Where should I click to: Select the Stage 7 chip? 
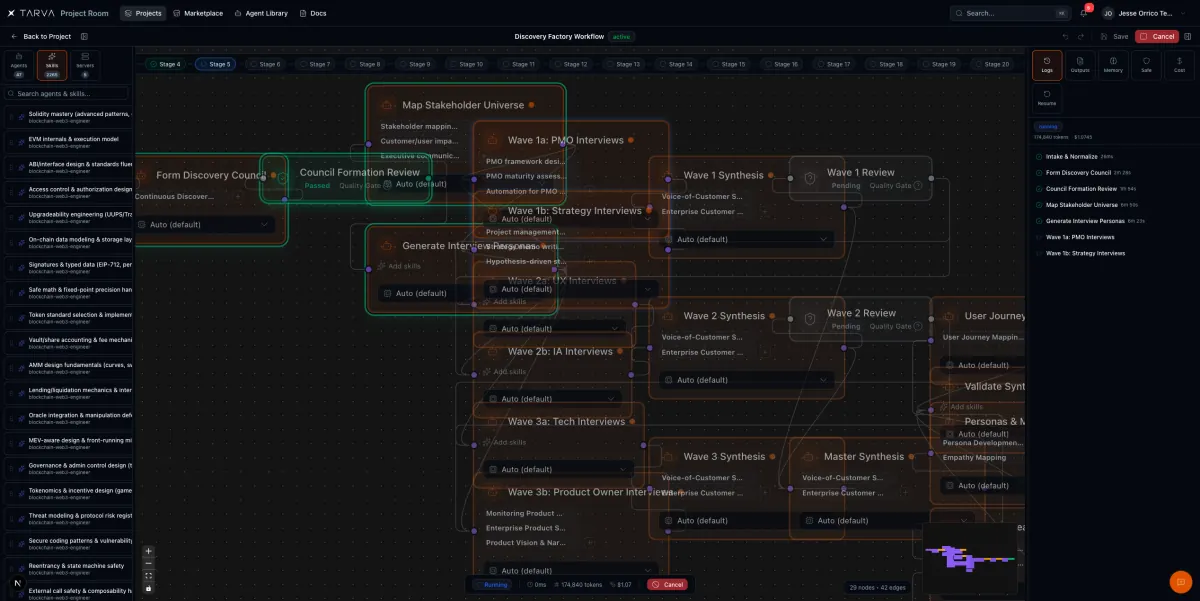[315, 64]
